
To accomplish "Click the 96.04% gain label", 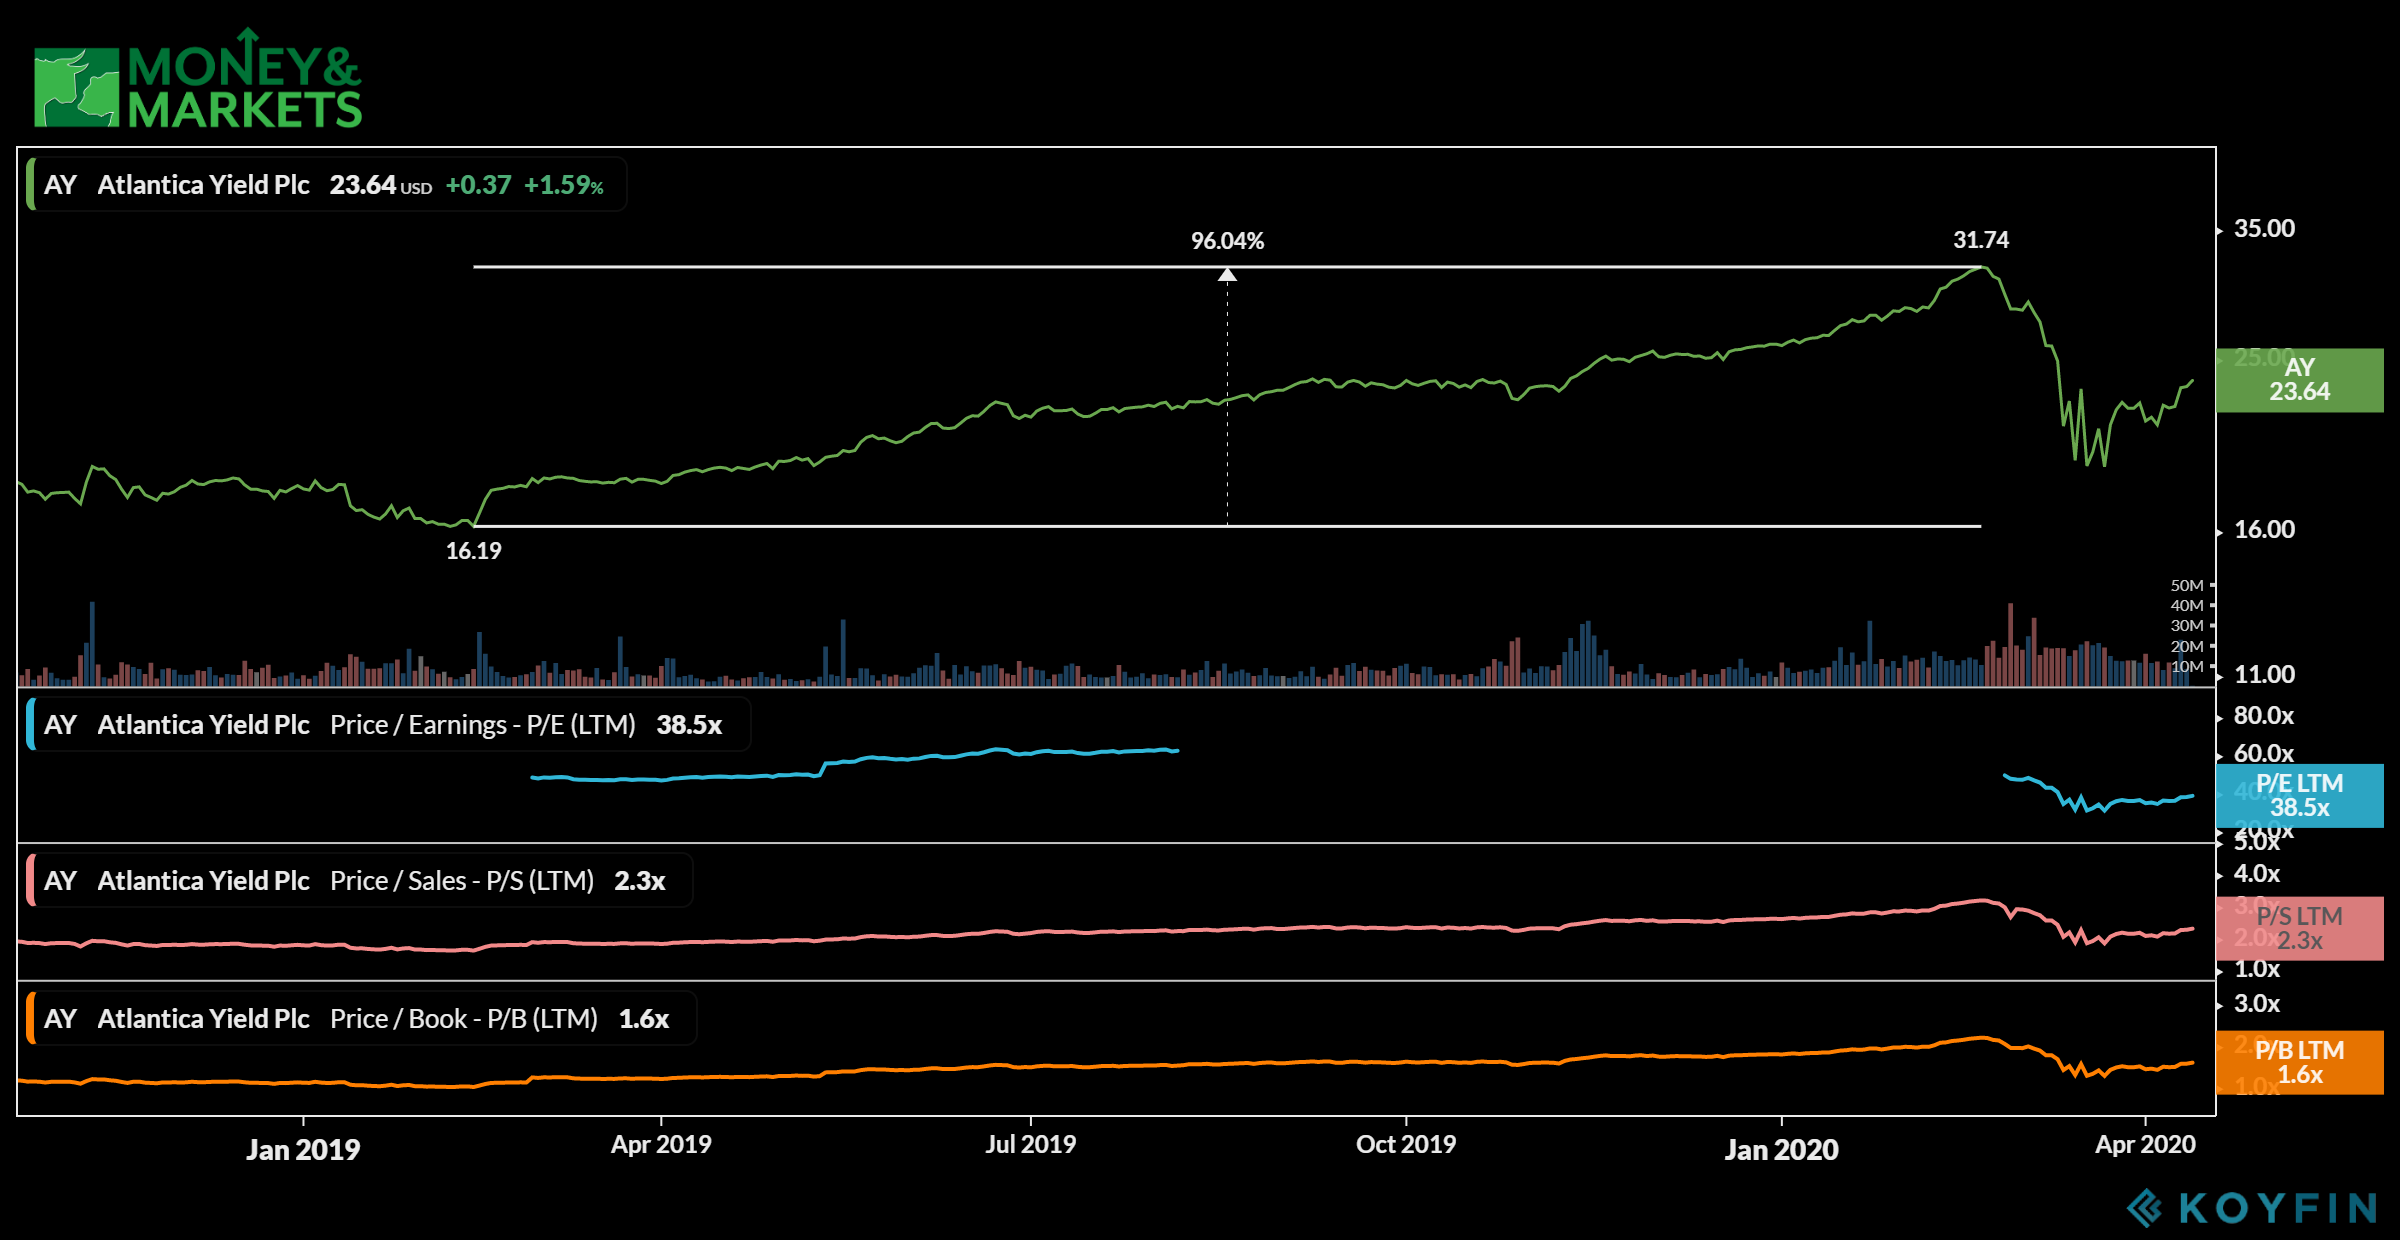I will [1227, 241].
